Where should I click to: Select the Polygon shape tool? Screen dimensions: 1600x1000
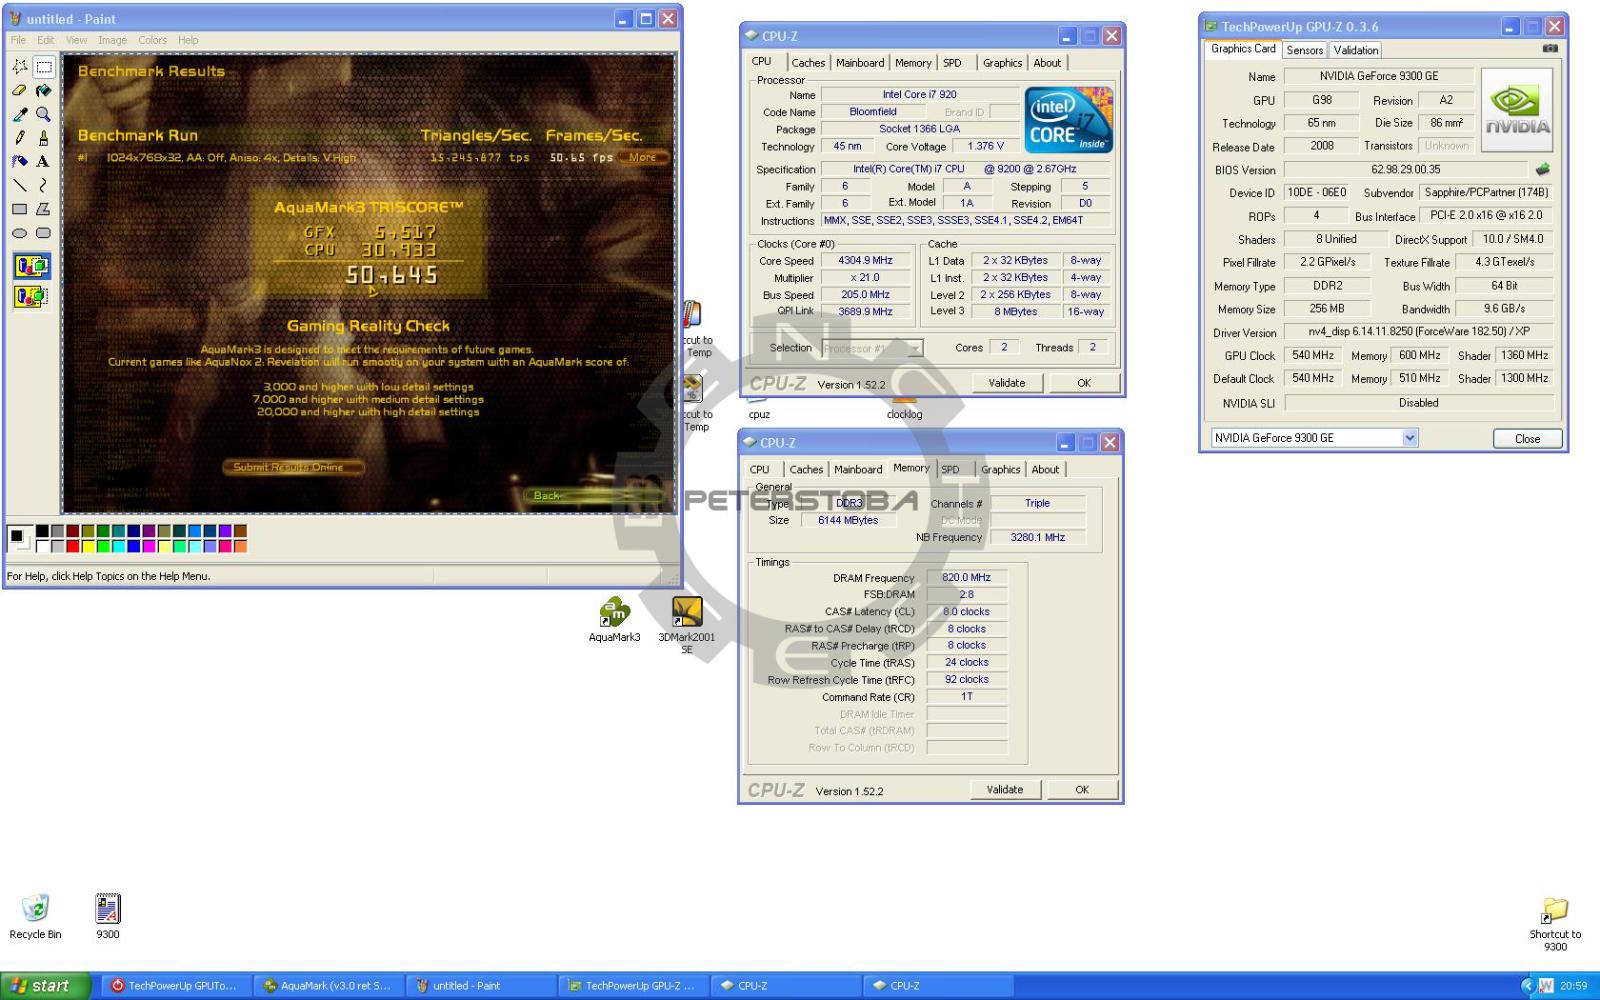click(x=44, y=209)
